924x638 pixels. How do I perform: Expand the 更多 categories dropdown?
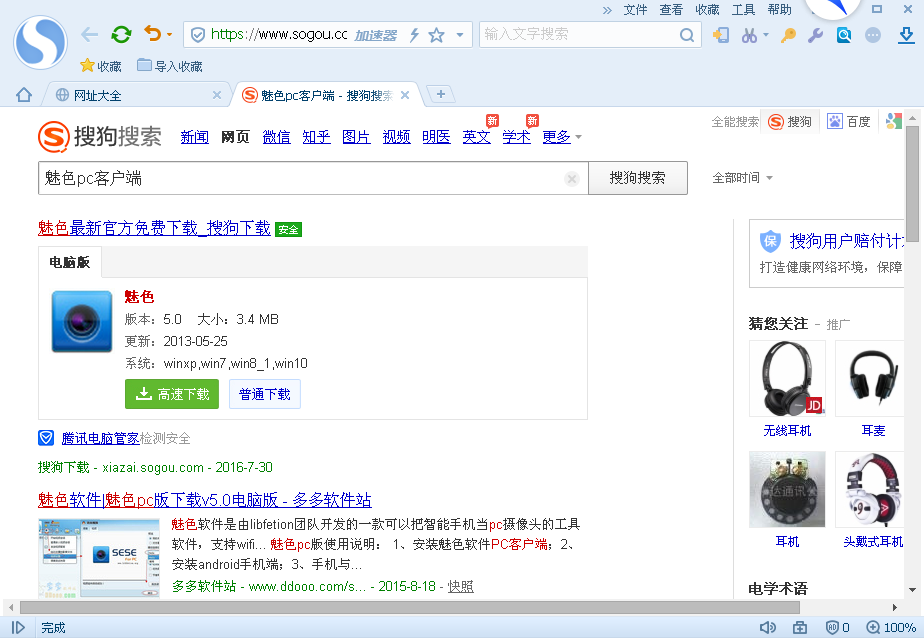(562, 137)
